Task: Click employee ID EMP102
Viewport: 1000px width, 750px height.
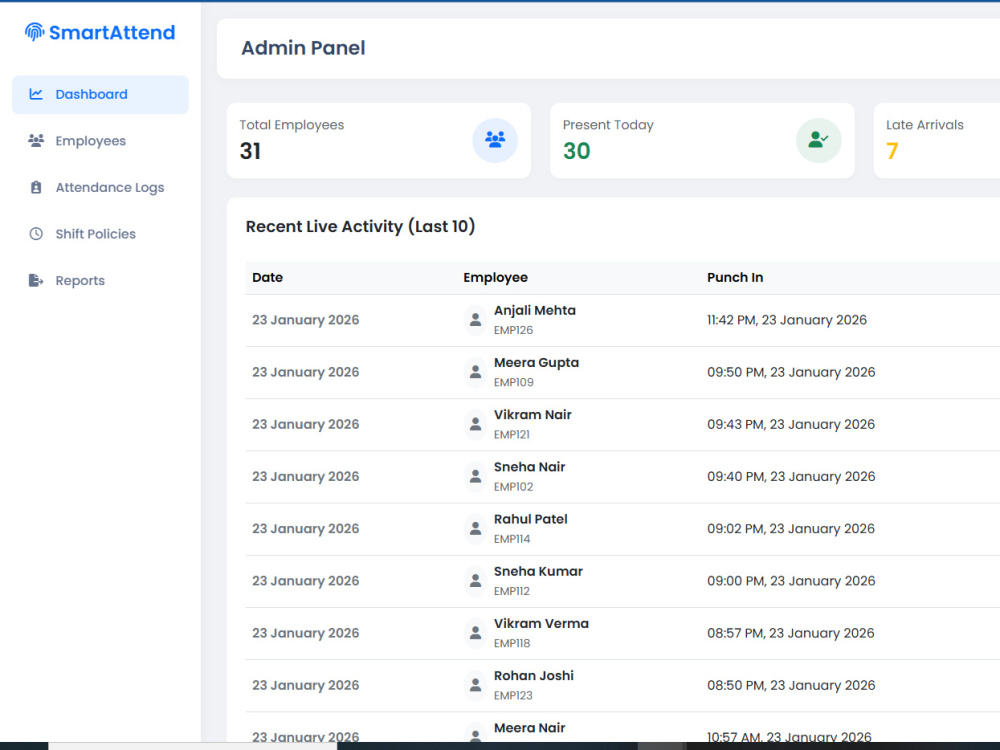Action: (x=513, y=487)
